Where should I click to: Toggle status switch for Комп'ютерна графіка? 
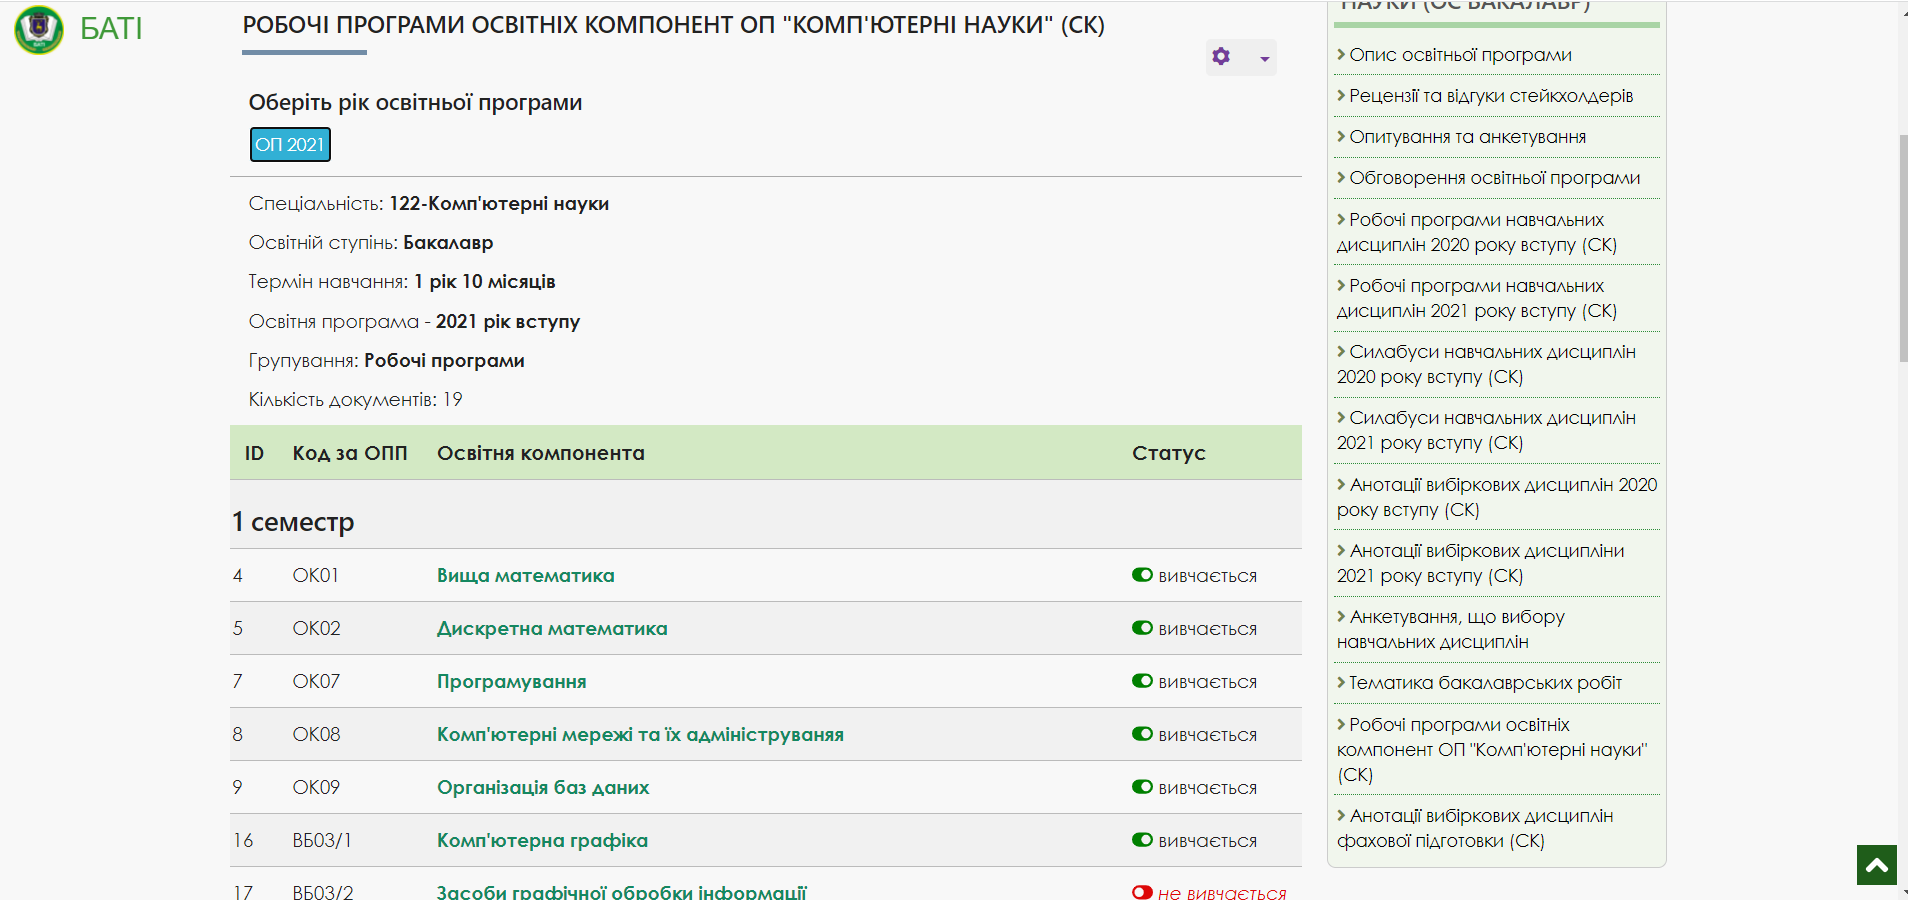(x=1142, y=840)
